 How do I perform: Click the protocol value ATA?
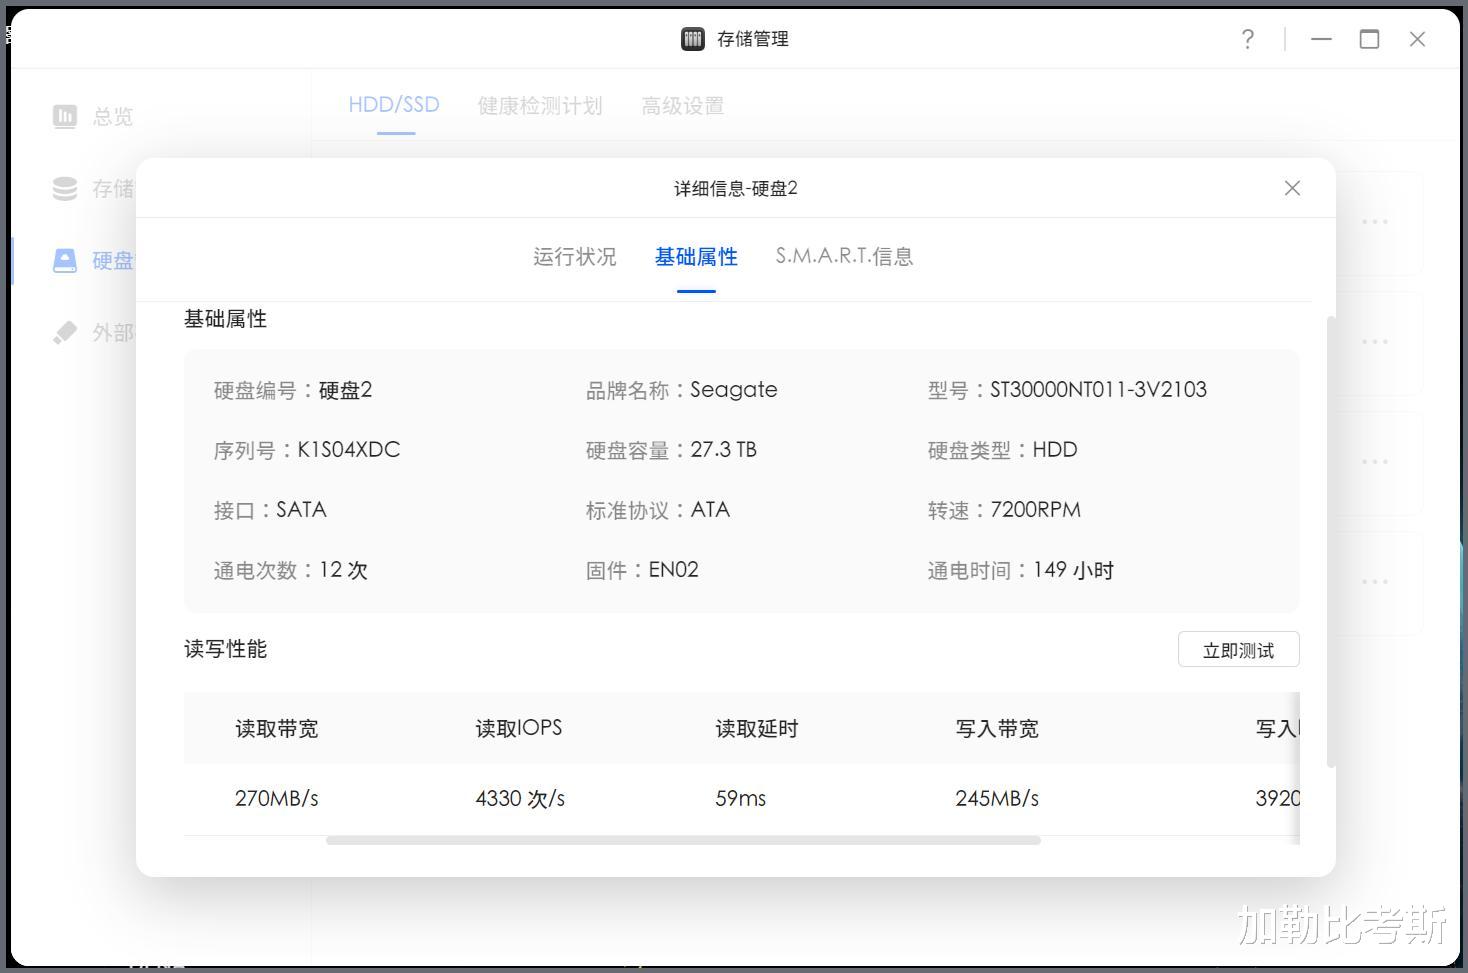[x=710, y=510]
